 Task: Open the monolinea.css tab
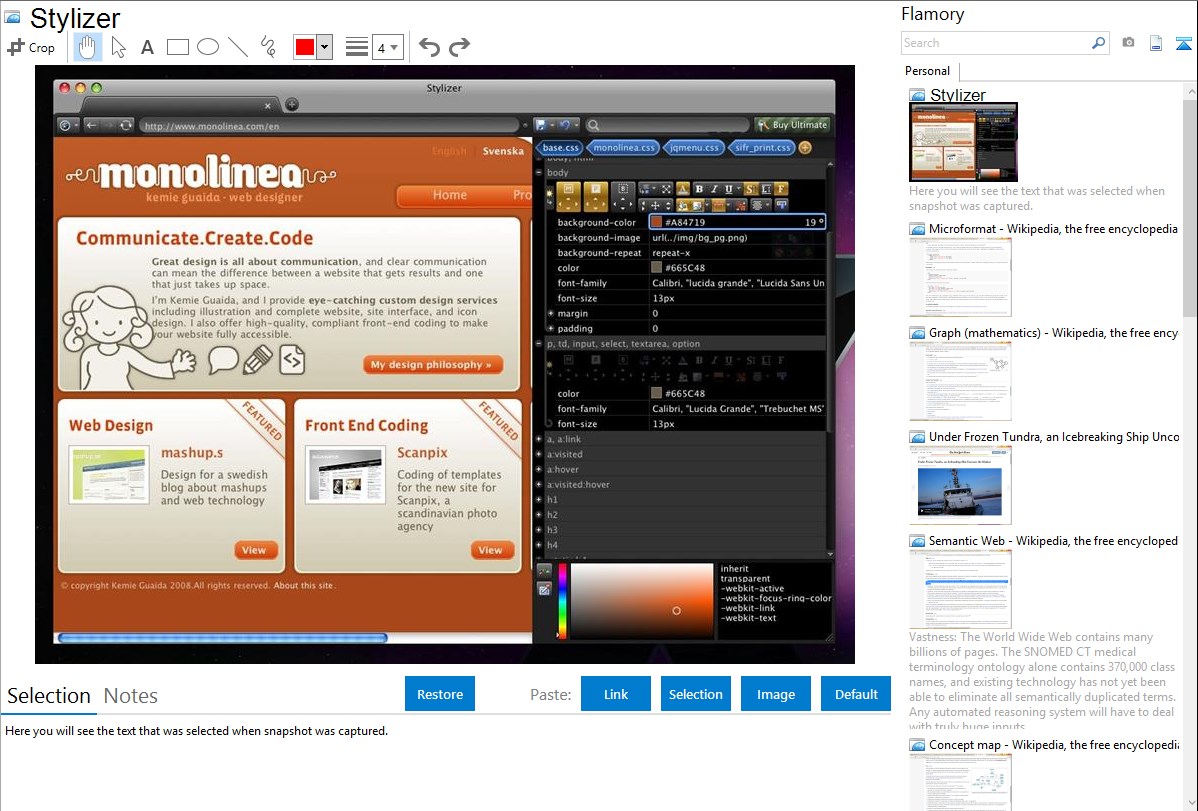623,148
